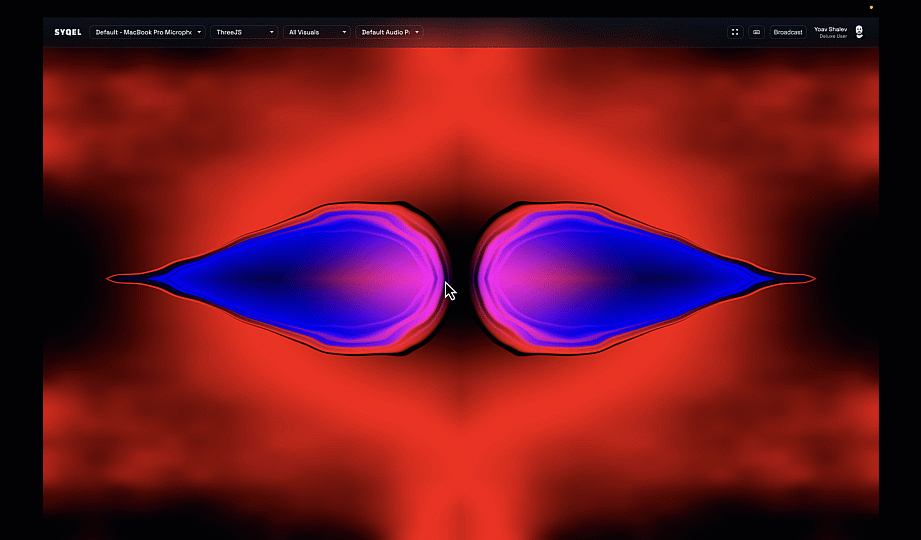Viewport: 921px width, 540px height.
Task: Click the arrow on the Default Audio dropdown
Action: [417, 32]
